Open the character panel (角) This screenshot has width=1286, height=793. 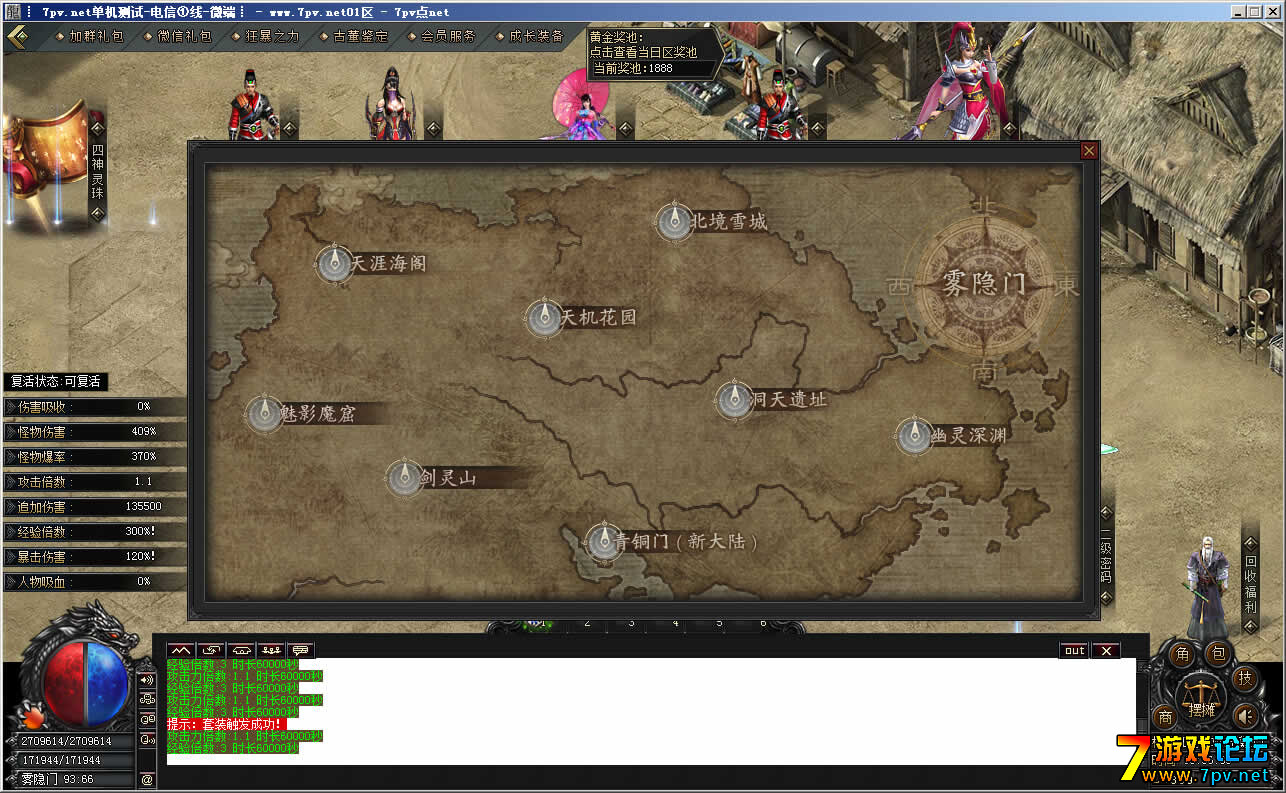(1182, 655)
